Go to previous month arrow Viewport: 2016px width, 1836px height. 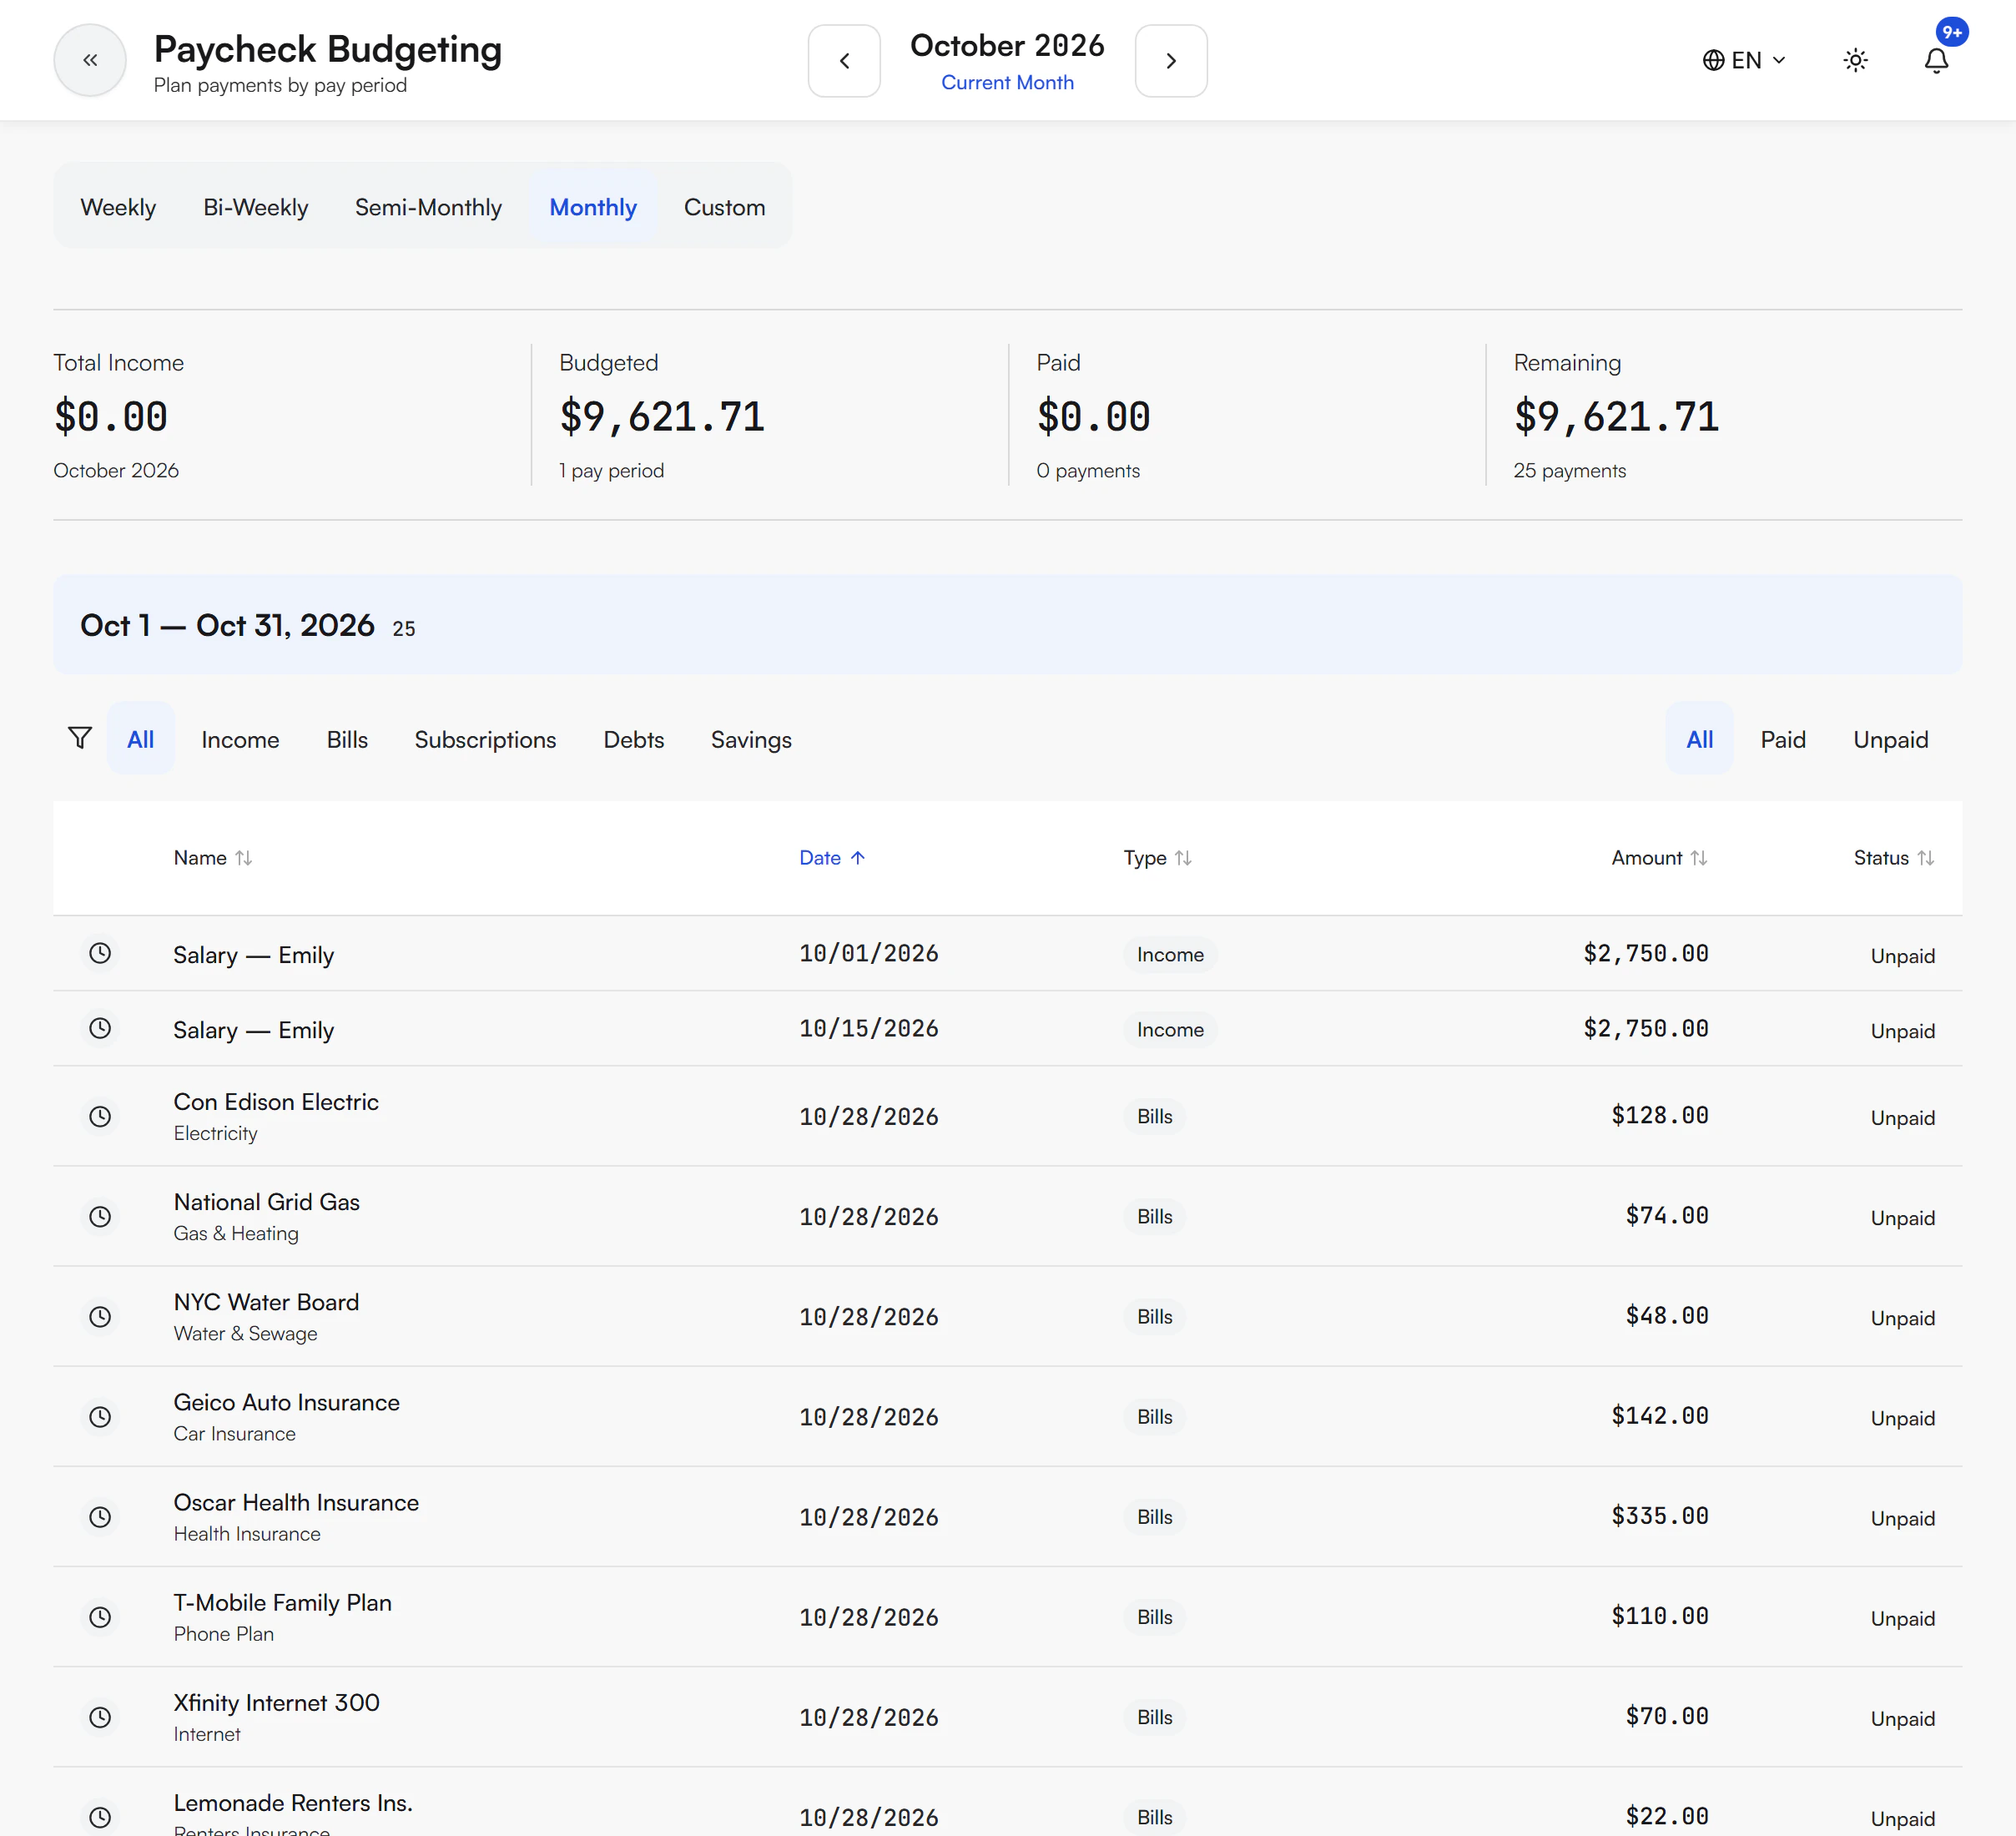point(844,60)
